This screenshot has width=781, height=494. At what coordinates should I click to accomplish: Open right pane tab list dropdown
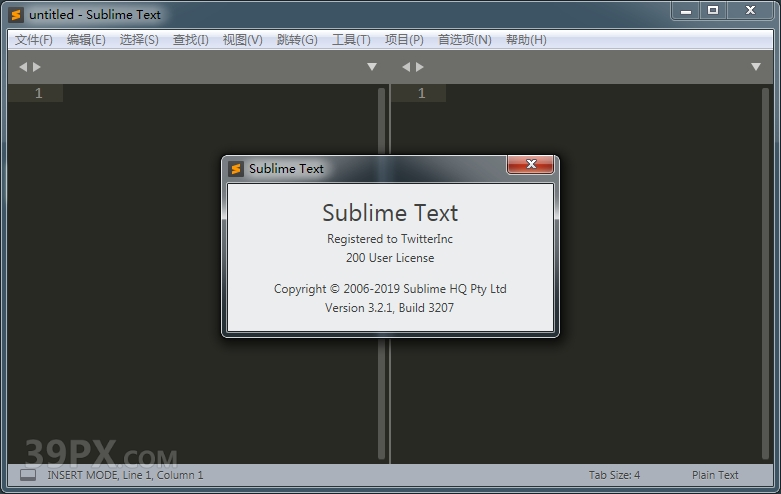point(756,67)
